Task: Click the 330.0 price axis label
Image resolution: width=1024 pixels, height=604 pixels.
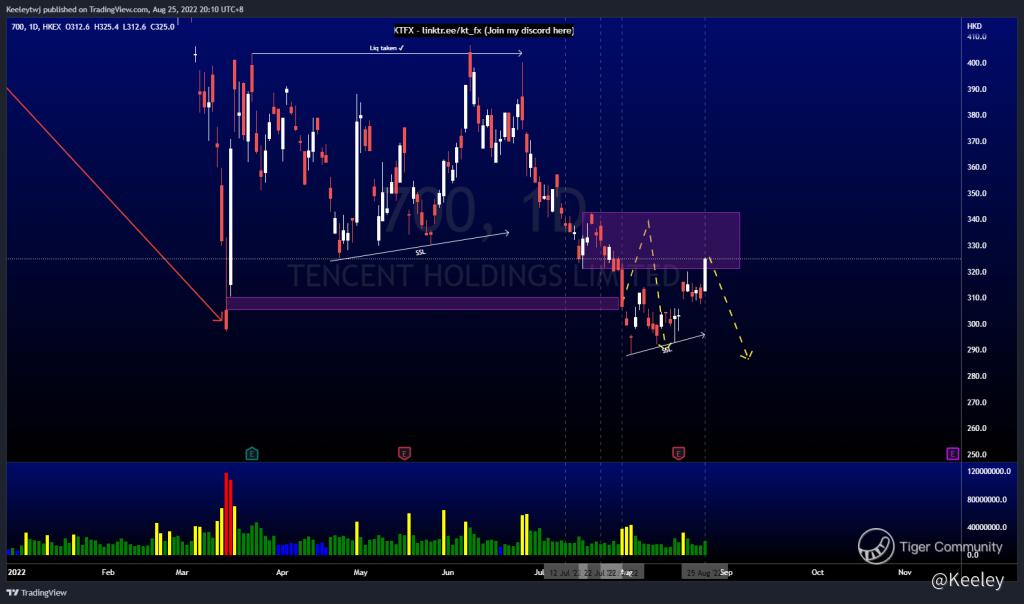Action: tap(977, 246)
